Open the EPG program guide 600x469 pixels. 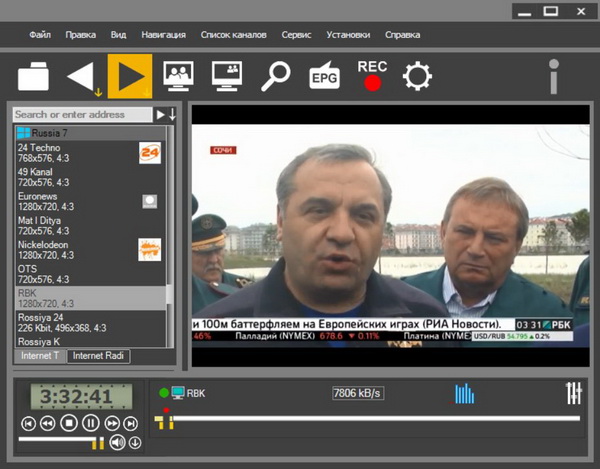tap(324, 77)
